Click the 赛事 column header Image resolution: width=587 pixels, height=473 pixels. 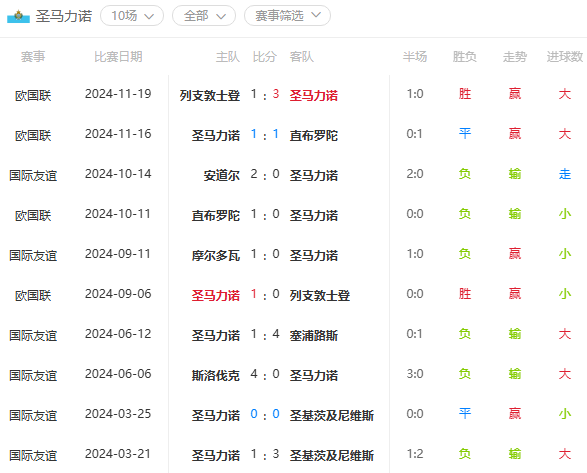(33, 57)
